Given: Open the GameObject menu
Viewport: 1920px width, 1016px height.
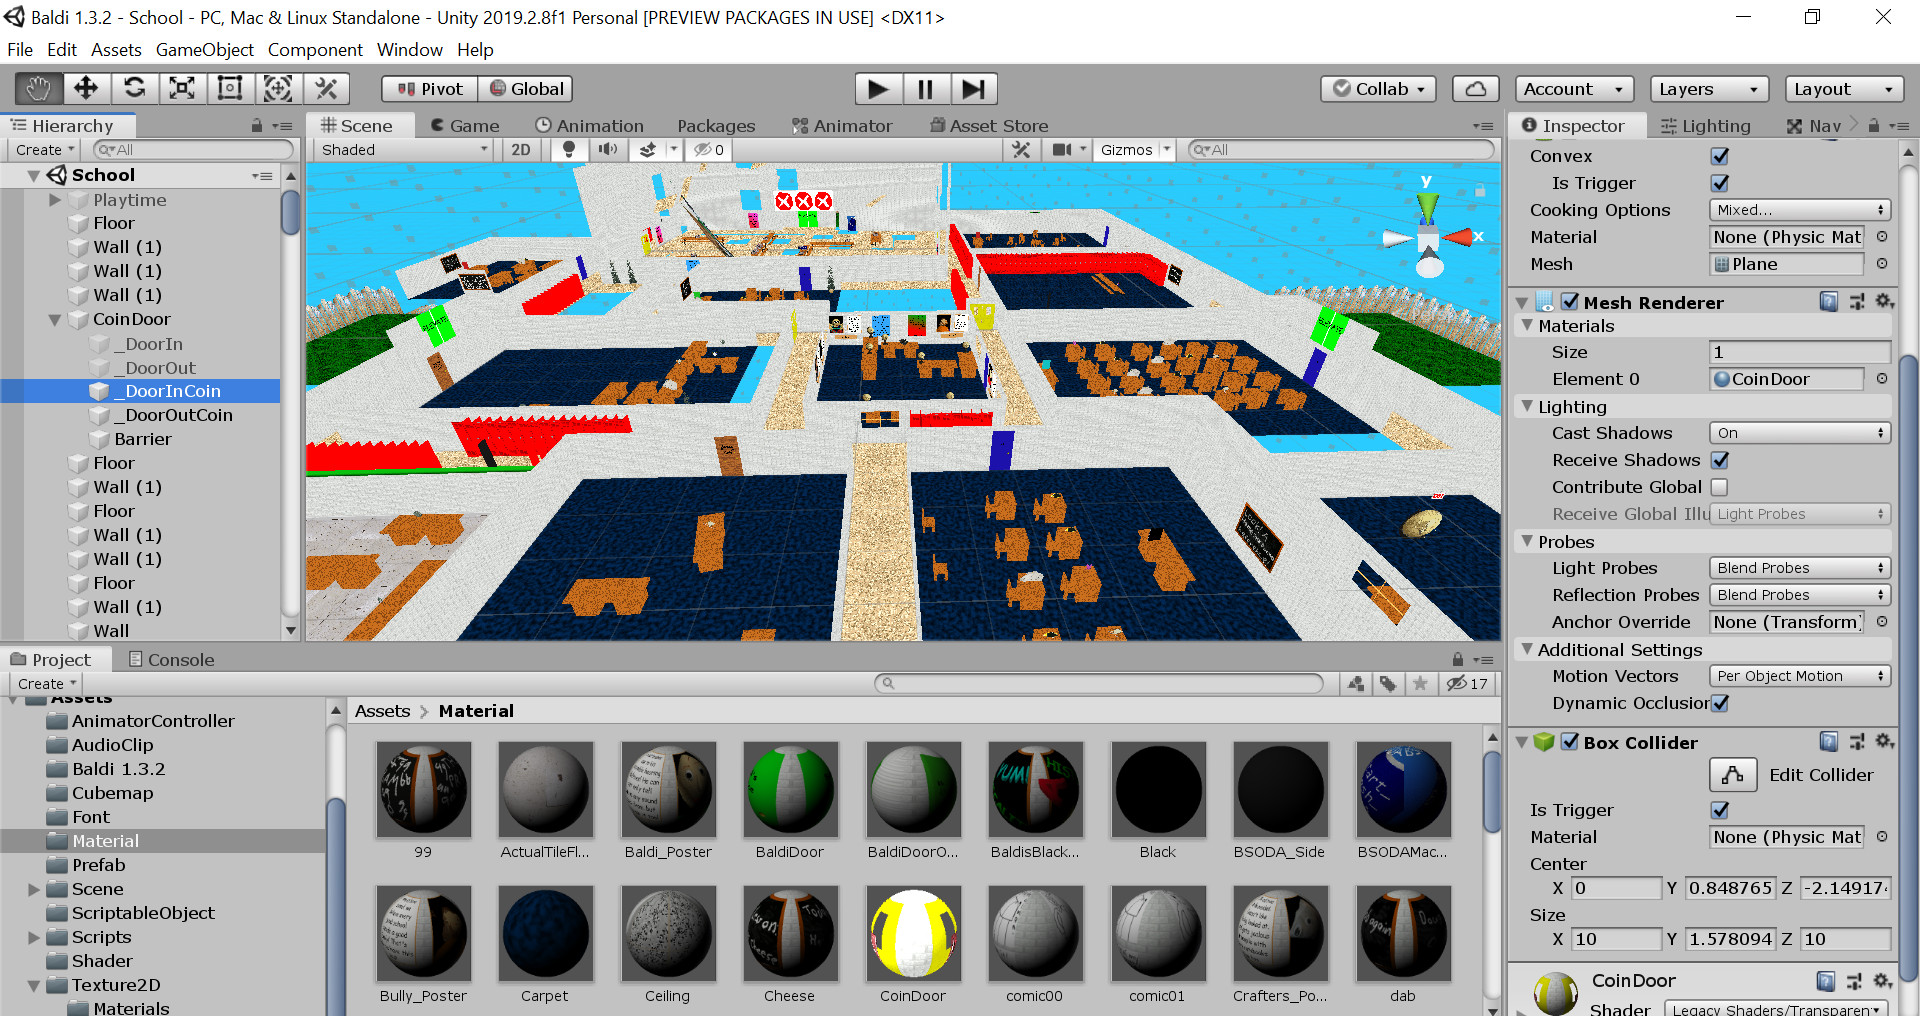Looking at the screenshot, I should (x=204, y=50).
